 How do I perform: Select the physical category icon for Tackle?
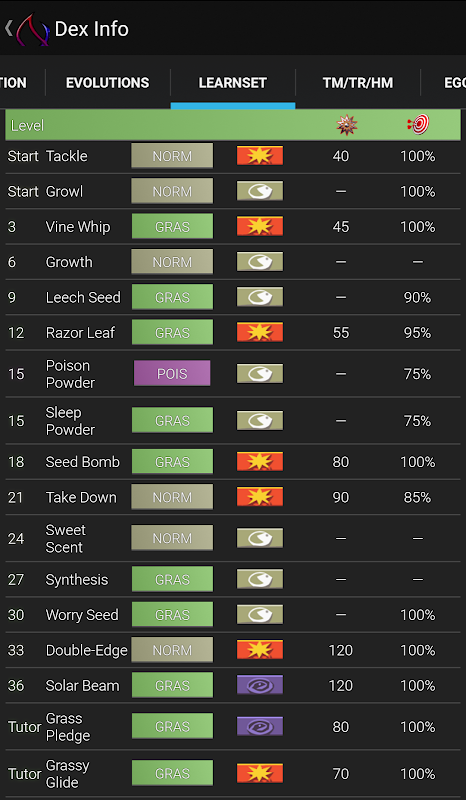(x=260, y=156)
